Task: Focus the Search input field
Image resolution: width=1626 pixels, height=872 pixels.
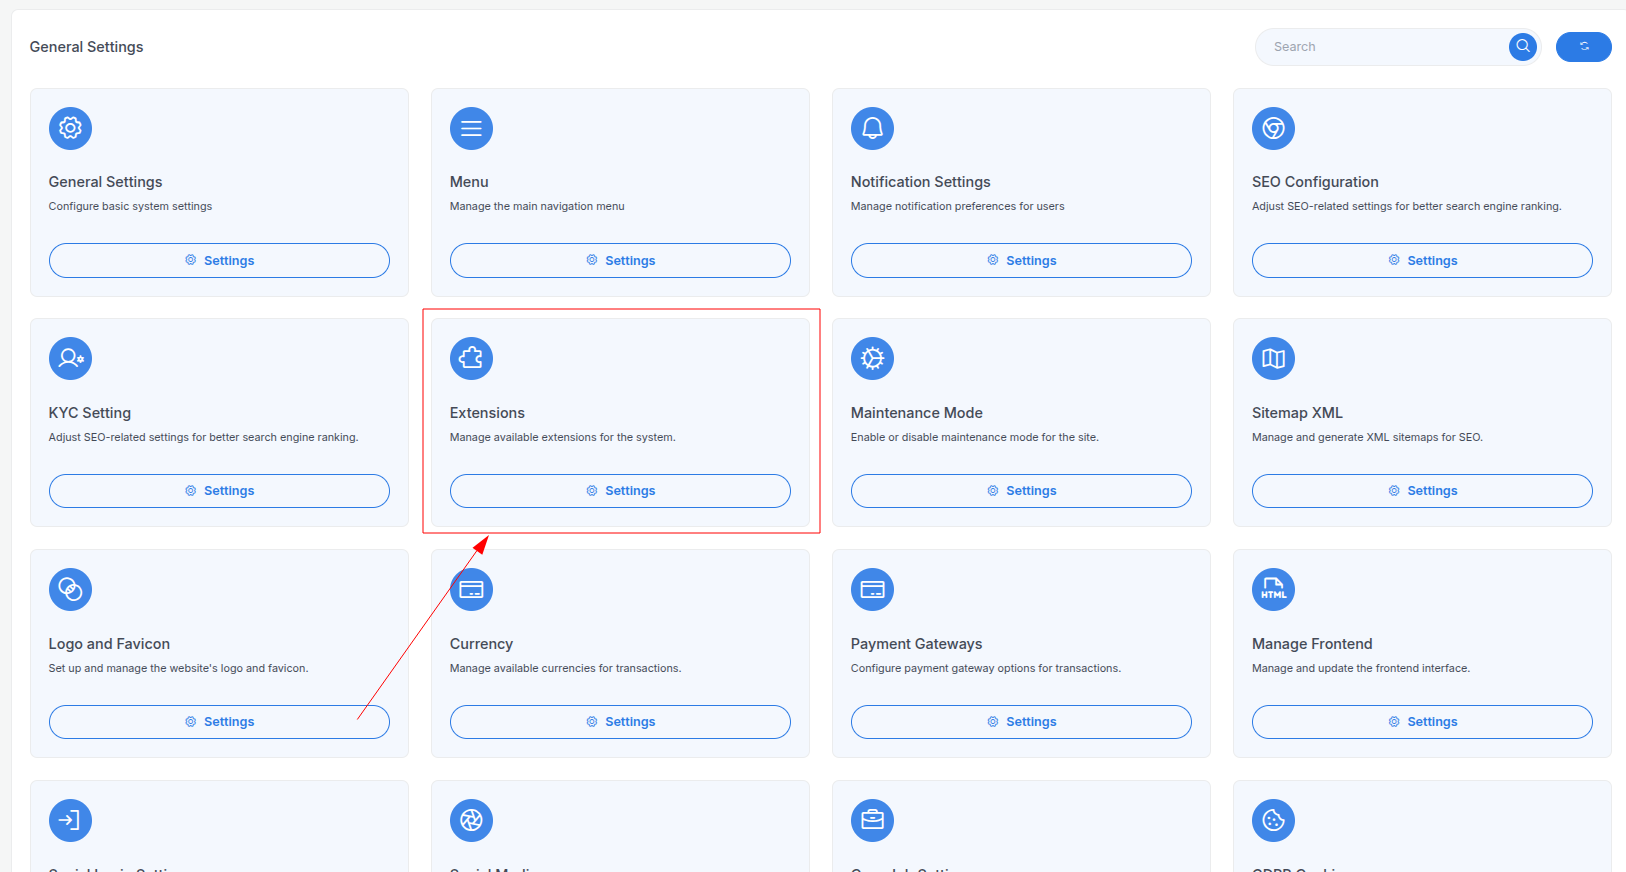Action: (1385, 47)
